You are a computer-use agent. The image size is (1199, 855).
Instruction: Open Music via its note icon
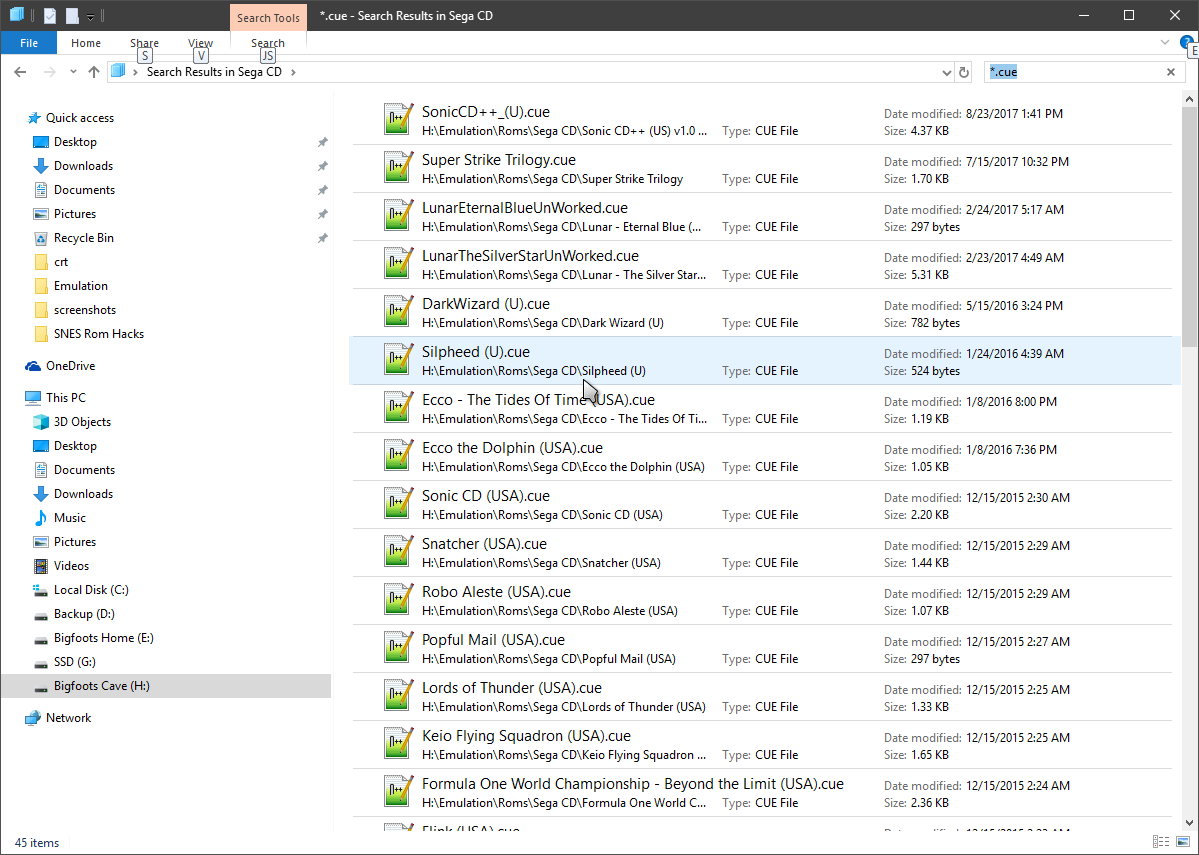[x=41, y=519]
